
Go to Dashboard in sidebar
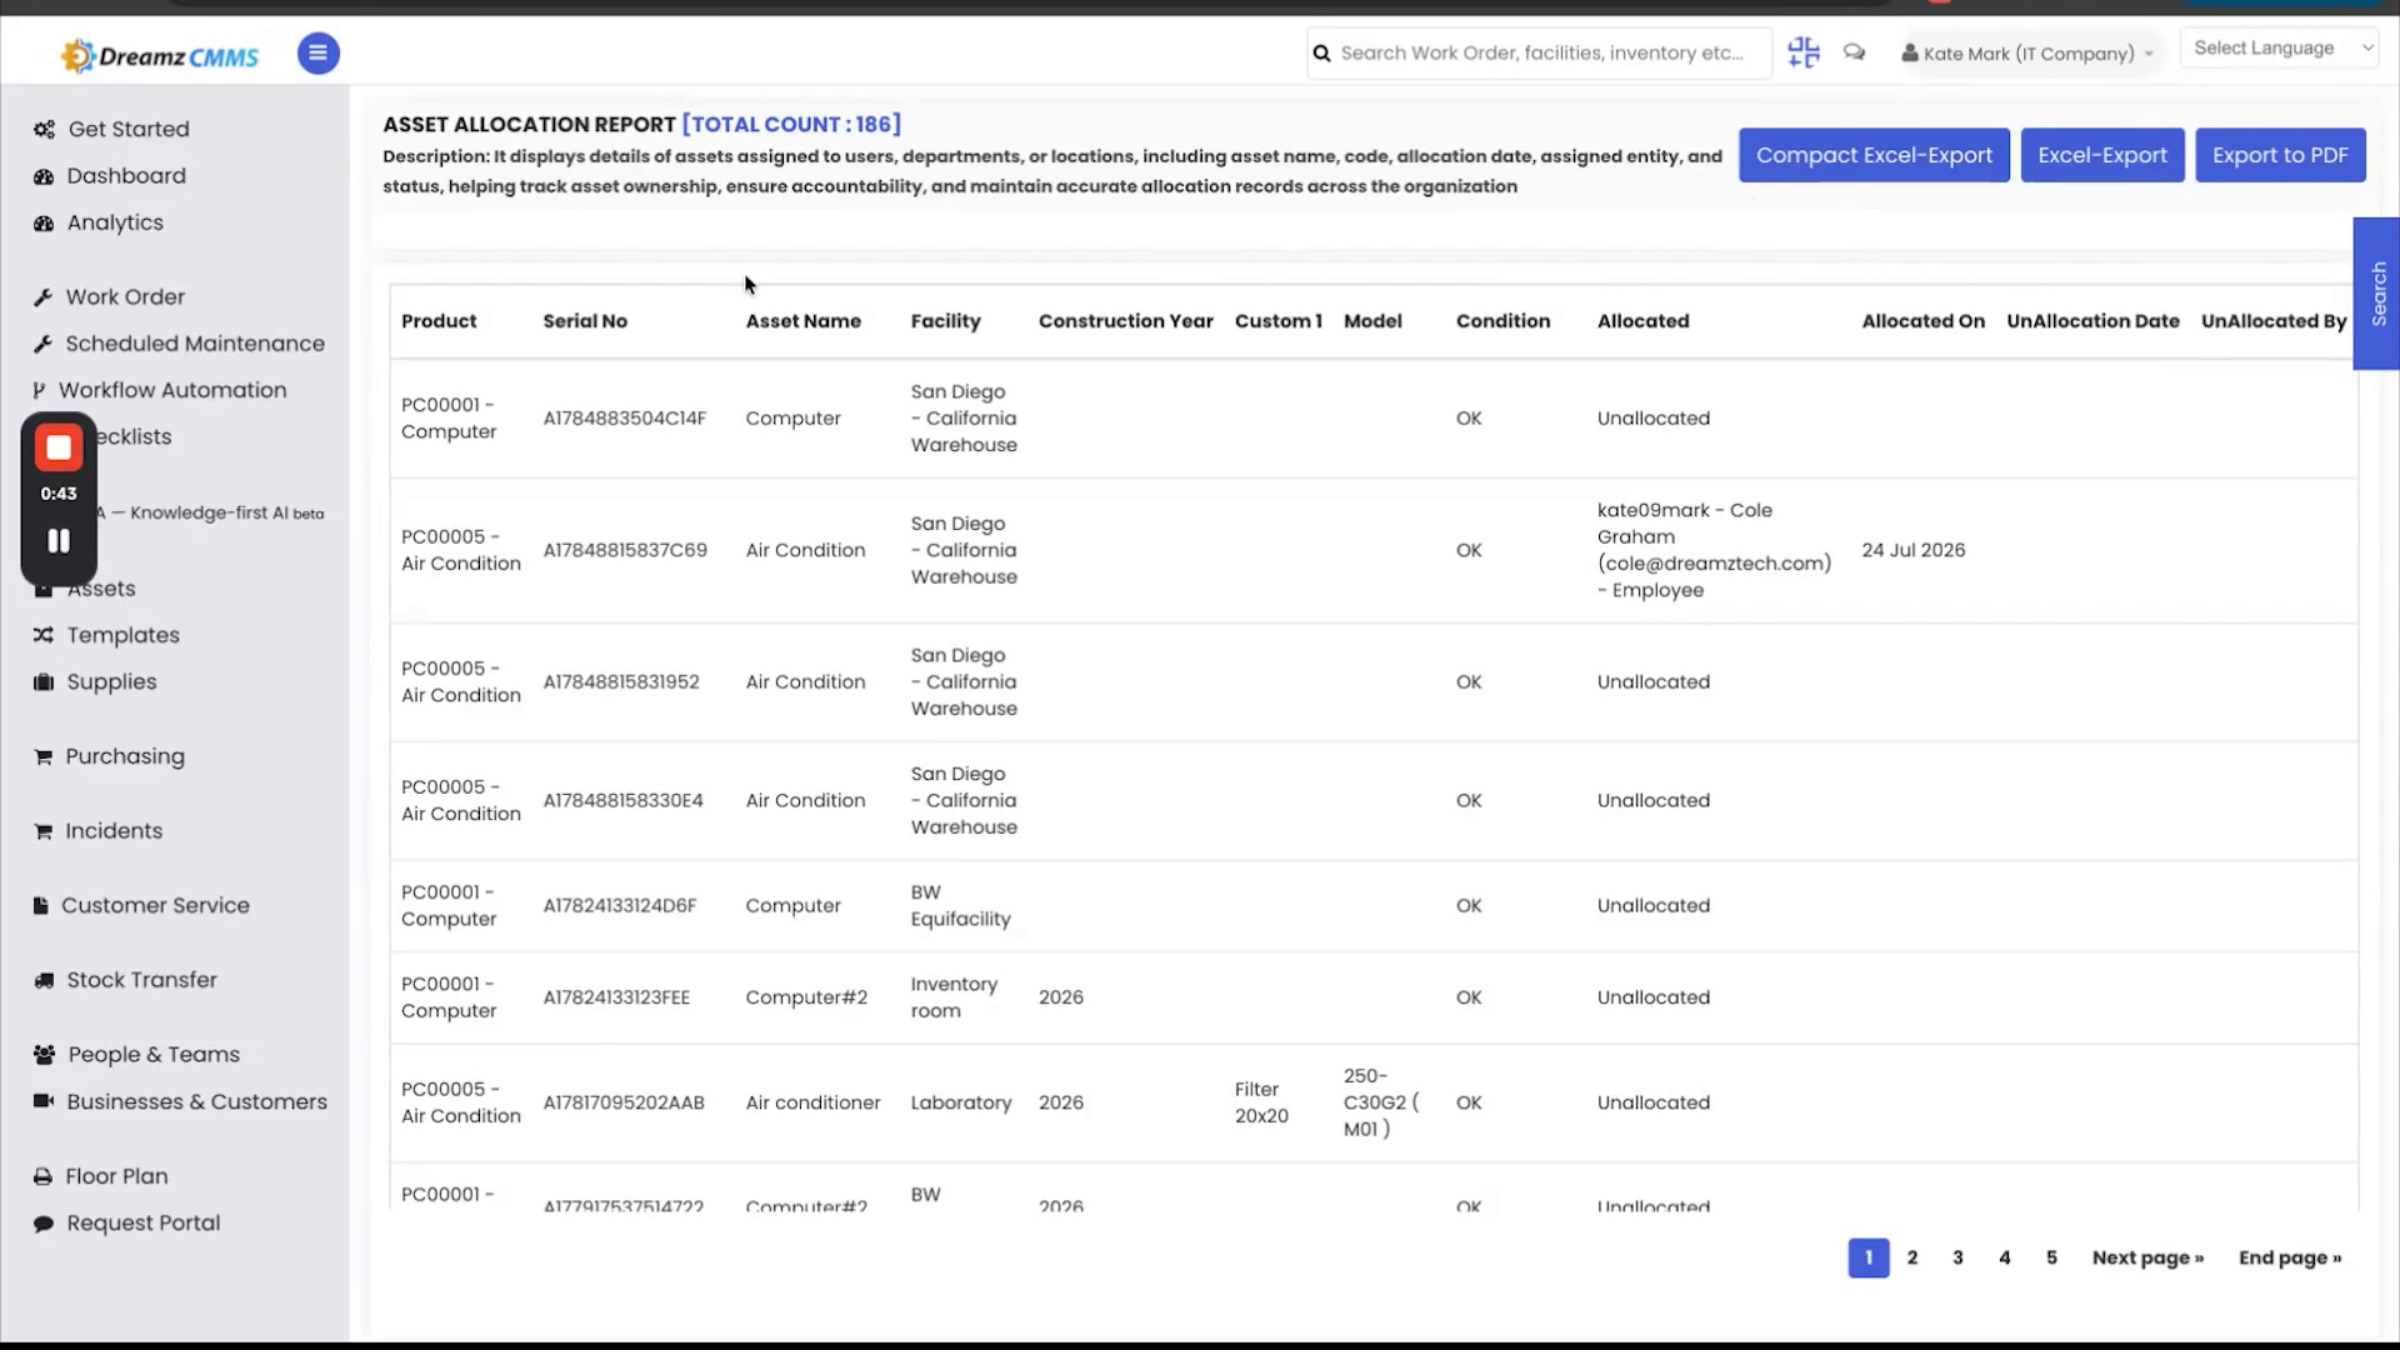tap(126, 176)
